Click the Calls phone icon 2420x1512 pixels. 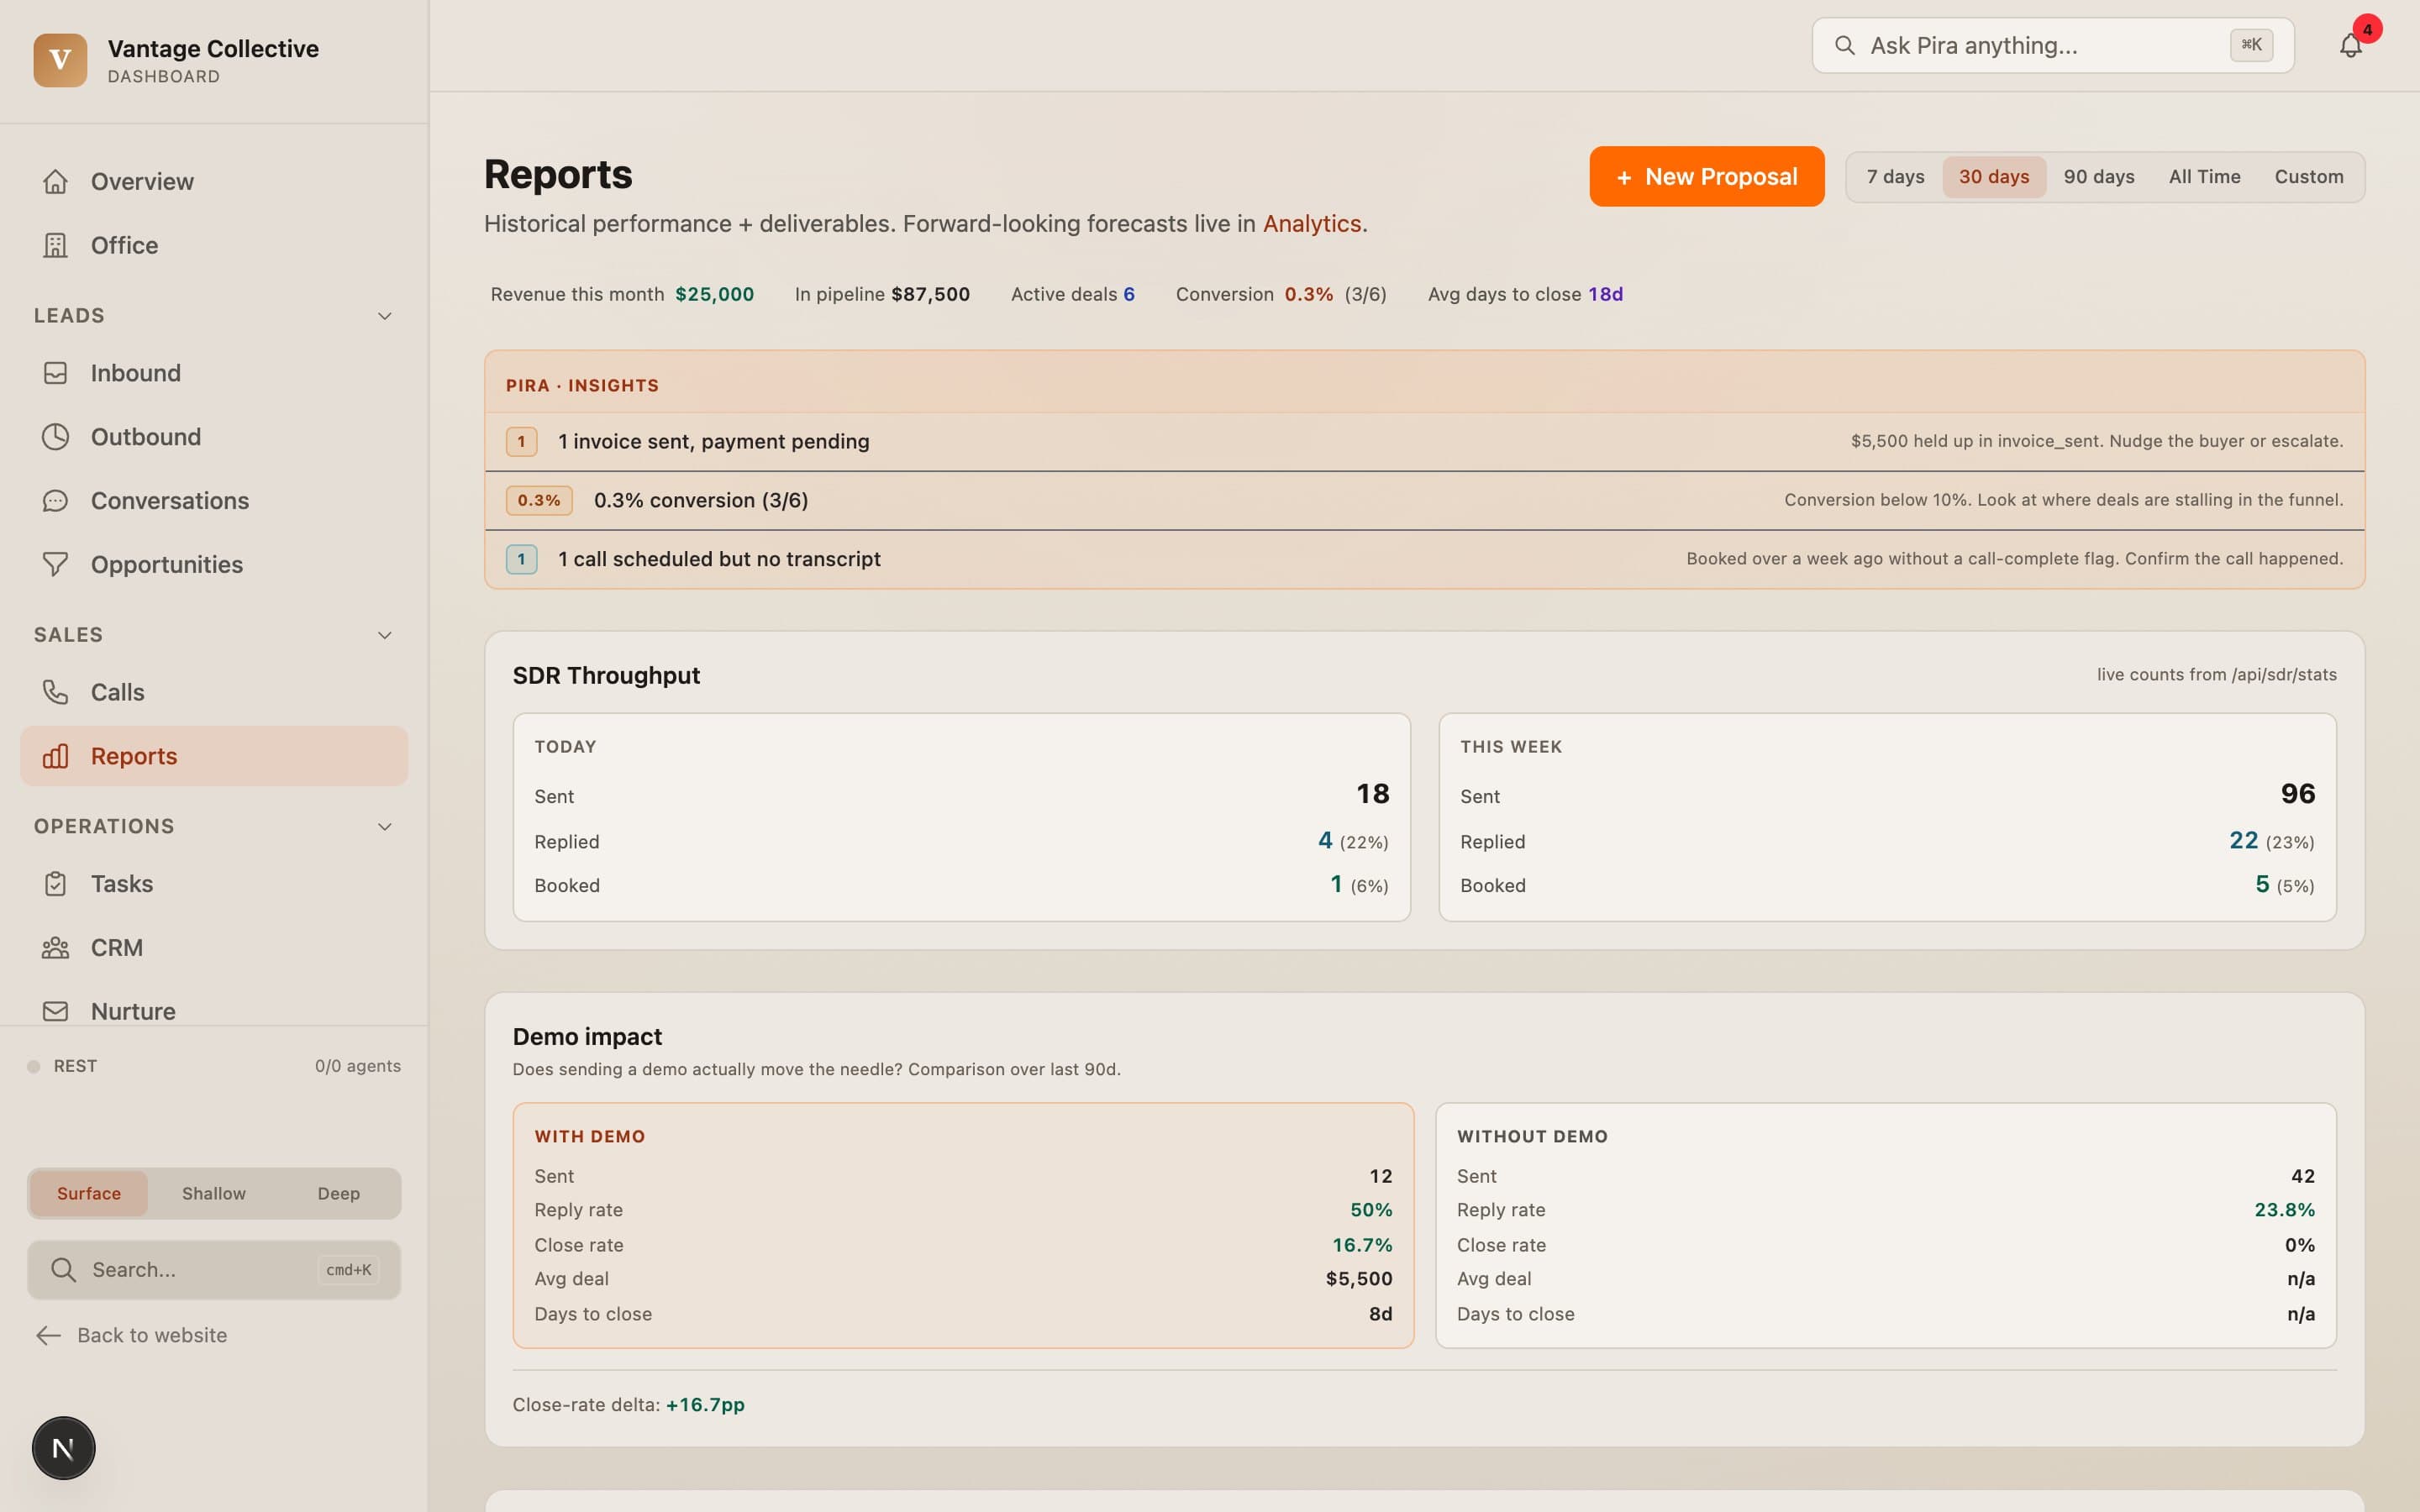(x=56, y=692)
